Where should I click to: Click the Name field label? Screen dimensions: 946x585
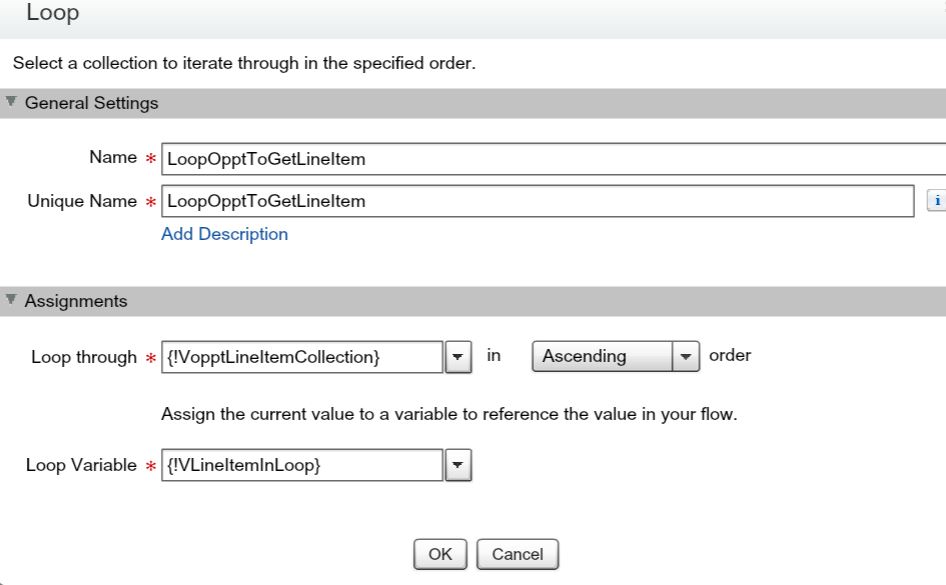coord(112,157)
